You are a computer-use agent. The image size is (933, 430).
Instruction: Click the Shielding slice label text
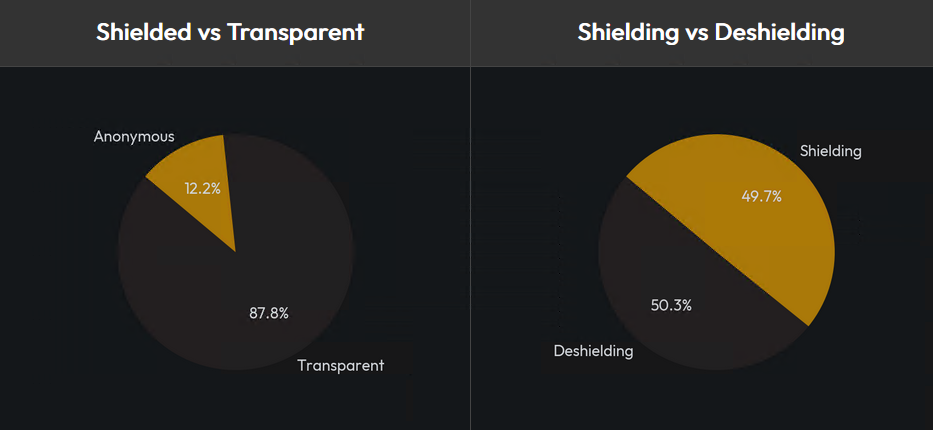click(x=830, y=151)
